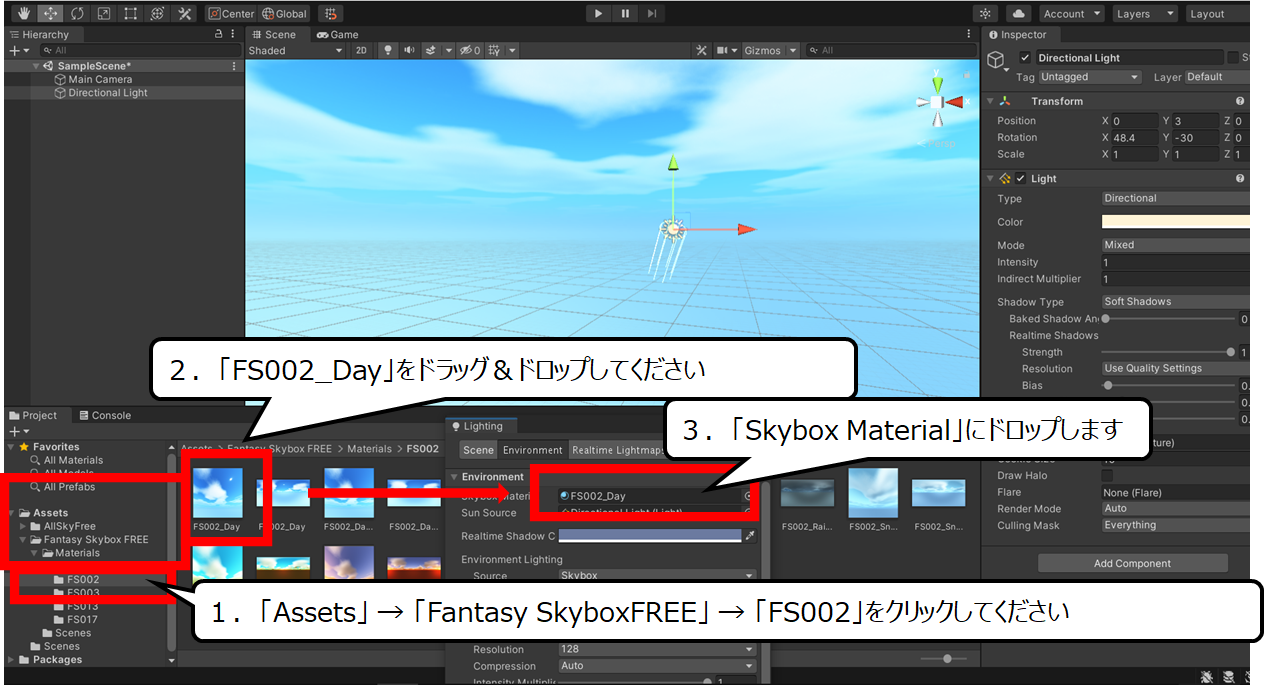The image size is (1264, 685).
Task: Open the light Mode dropdown showing Mixed
Action: (1176, 245)
